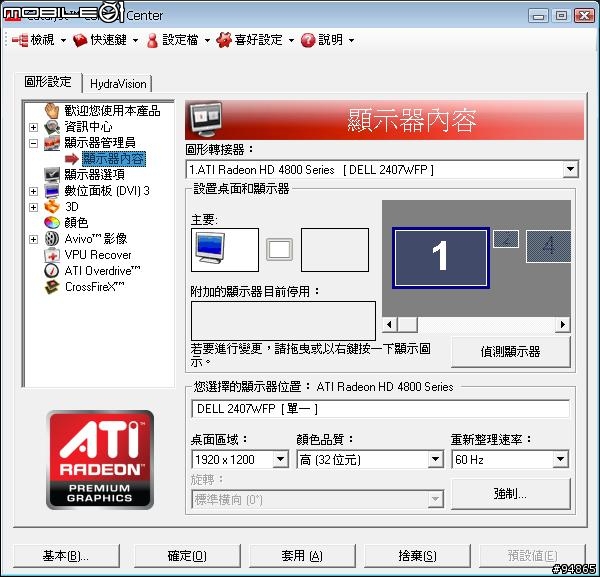Click the 顯示器管理員 icon

click(52, 143)
